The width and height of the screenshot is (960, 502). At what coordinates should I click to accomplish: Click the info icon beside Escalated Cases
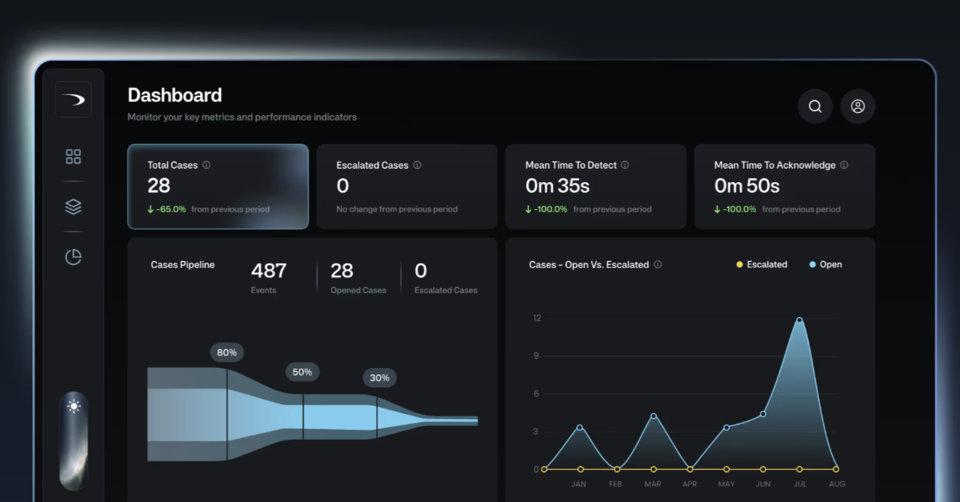tap(417, 165)
